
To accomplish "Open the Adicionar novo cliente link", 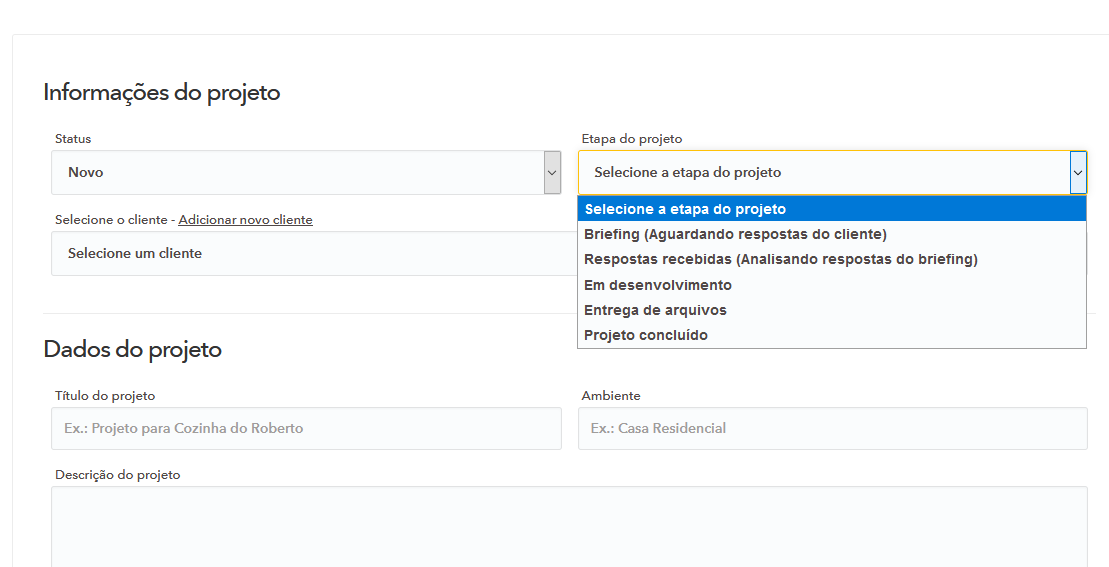I will pyautogui.click(x=245, y=220).
